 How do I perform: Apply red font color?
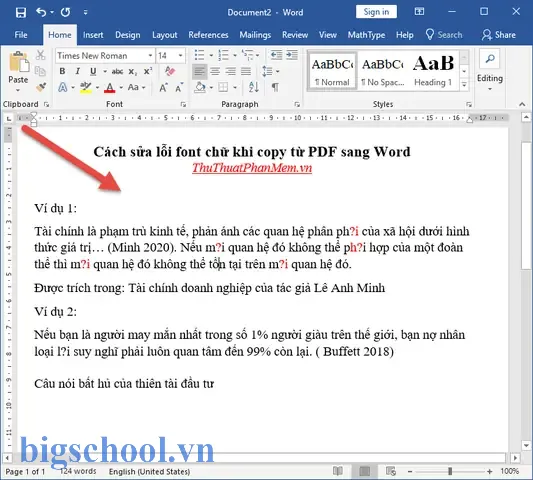(109, 87)
